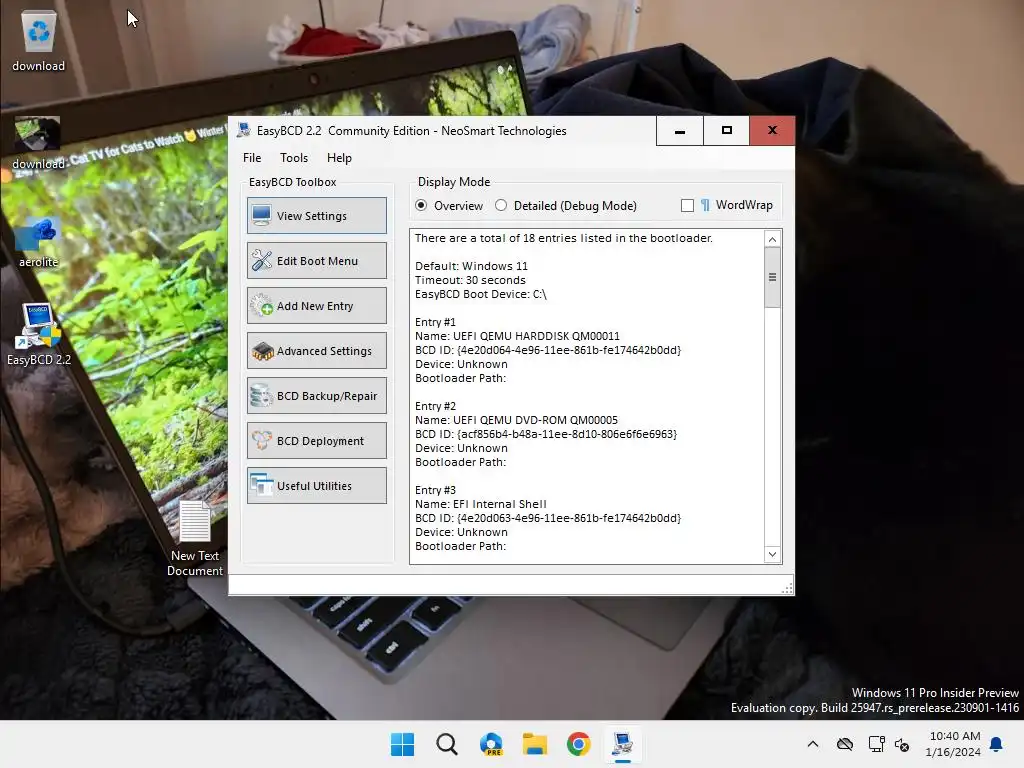This screenshot has height=768, width=1024.
Task: Select the Recycle Bin desktop icon
Action: click(x=39, y=41)
